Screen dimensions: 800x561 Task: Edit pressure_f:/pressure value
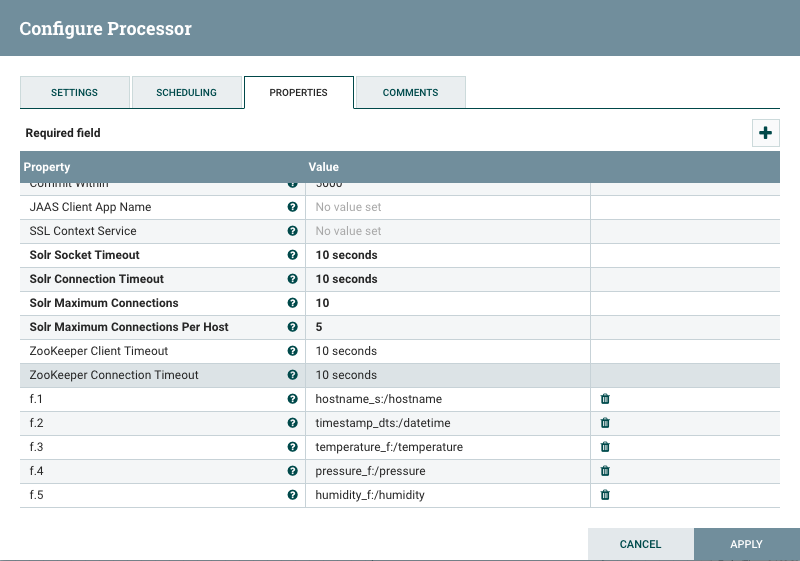(x=448, y=471)
